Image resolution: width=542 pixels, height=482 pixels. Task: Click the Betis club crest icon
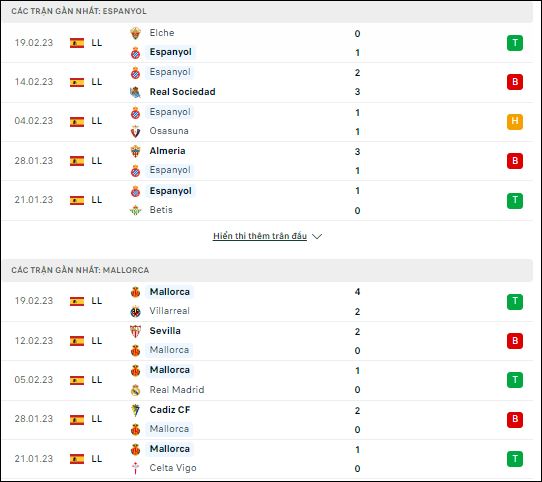pos(136,210)
